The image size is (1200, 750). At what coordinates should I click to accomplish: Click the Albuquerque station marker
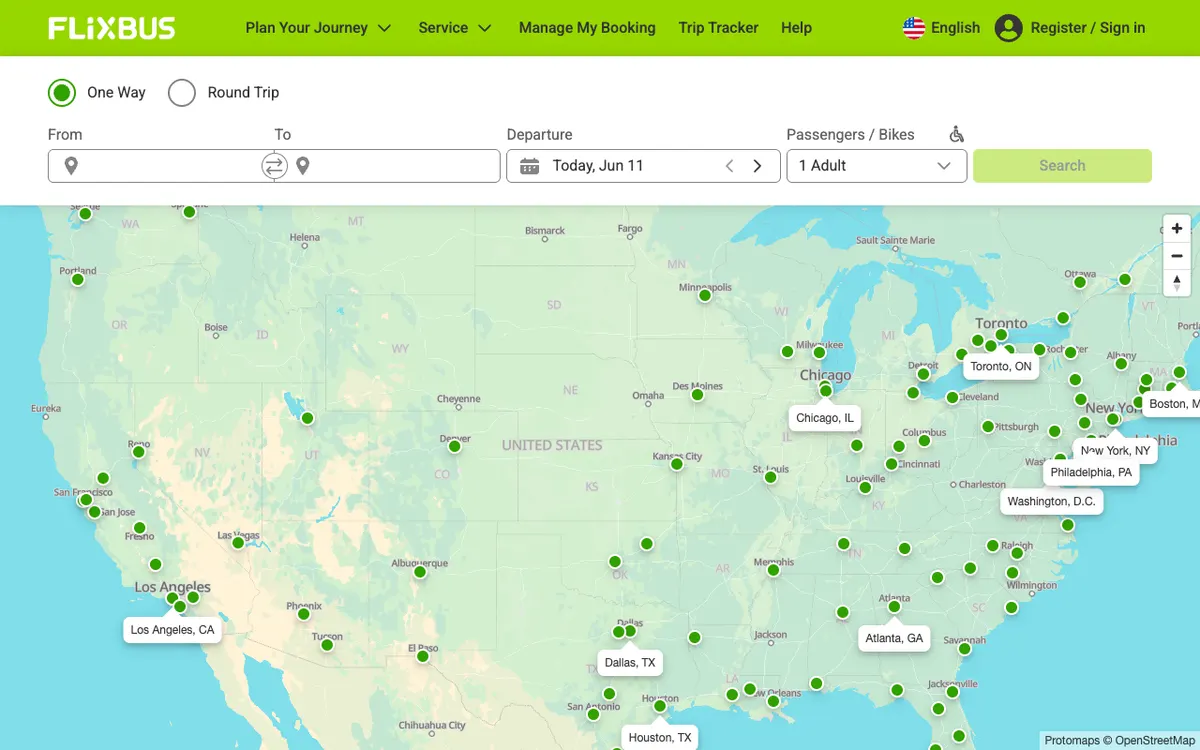coord(420,572)
